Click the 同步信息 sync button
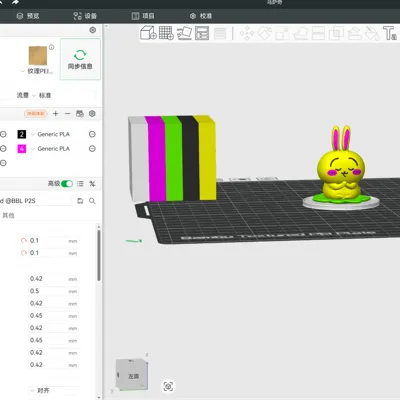The width and height of the screenshot is (400, 400). click(x=80, y=59)
